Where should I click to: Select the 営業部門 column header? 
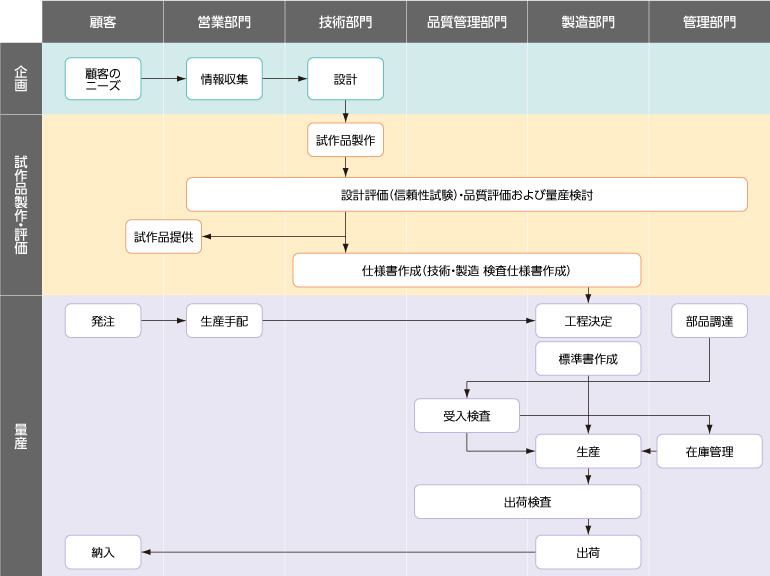pyautogui.click(x=224, y=21)
